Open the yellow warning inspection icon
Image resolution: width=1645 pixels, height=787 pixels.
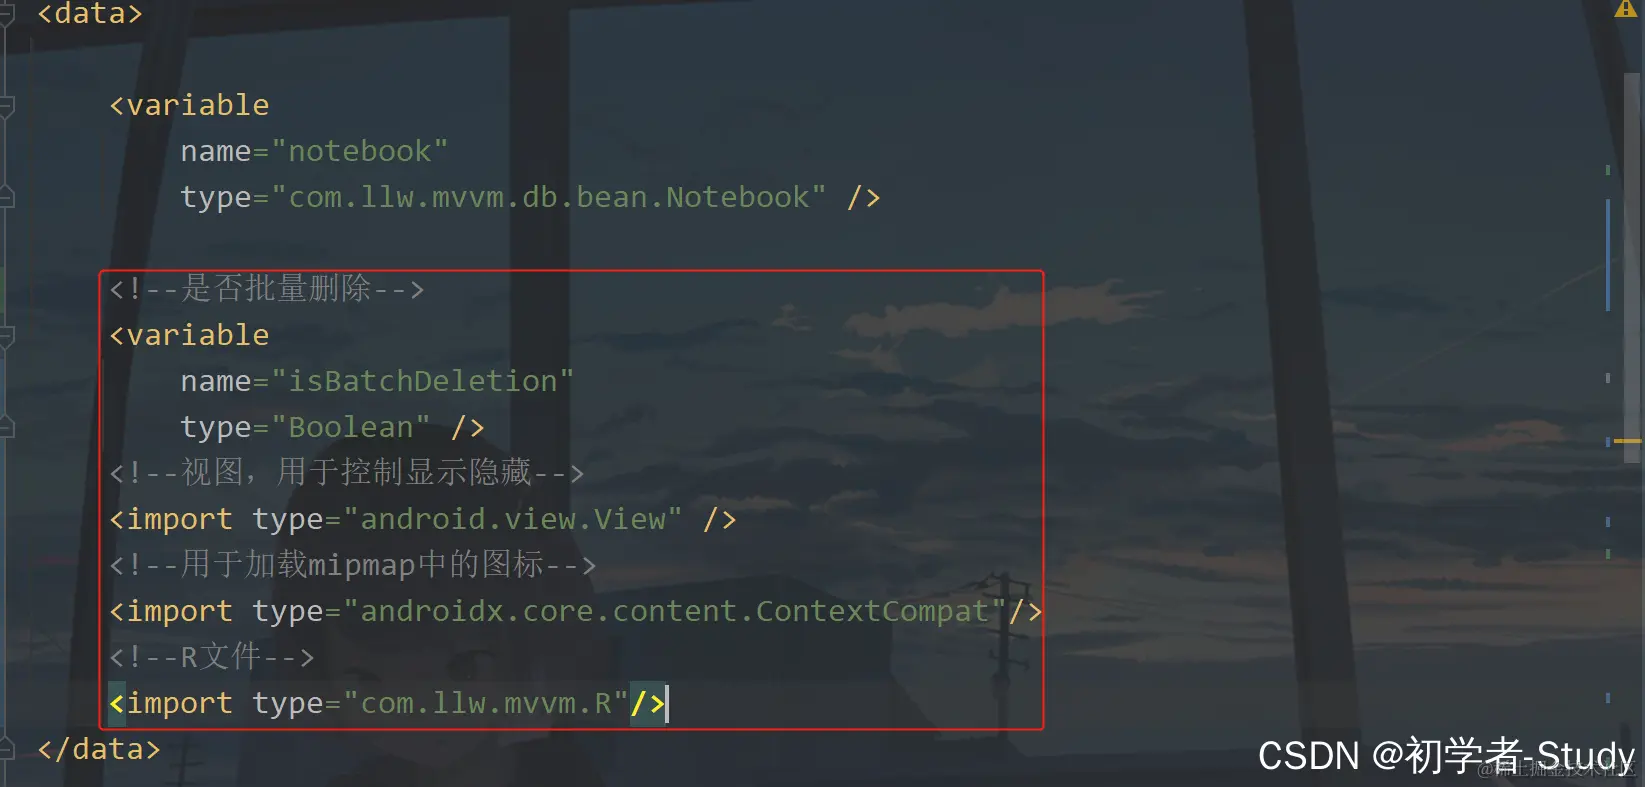click(x=1625, y=9)
